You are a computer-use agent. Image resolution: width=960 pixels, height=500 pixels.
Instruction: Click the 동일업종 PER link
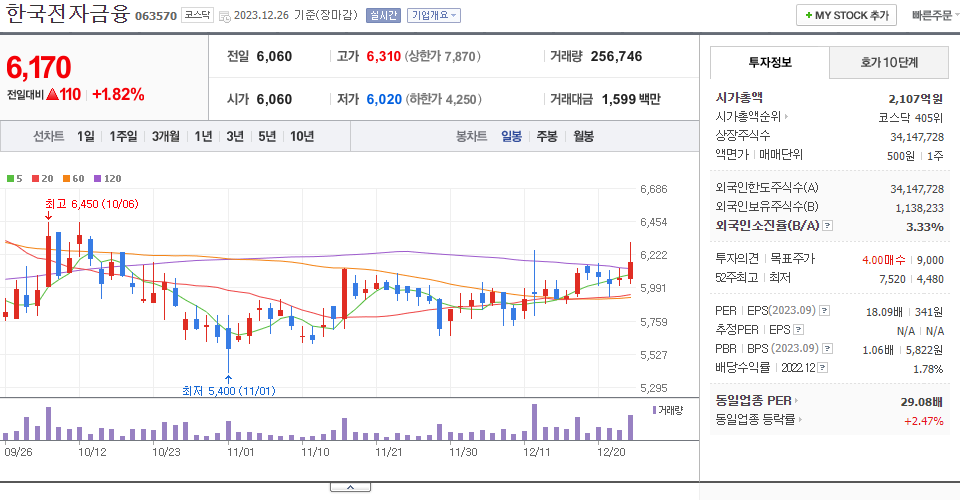pyautogui.click(x=754, y=401)
